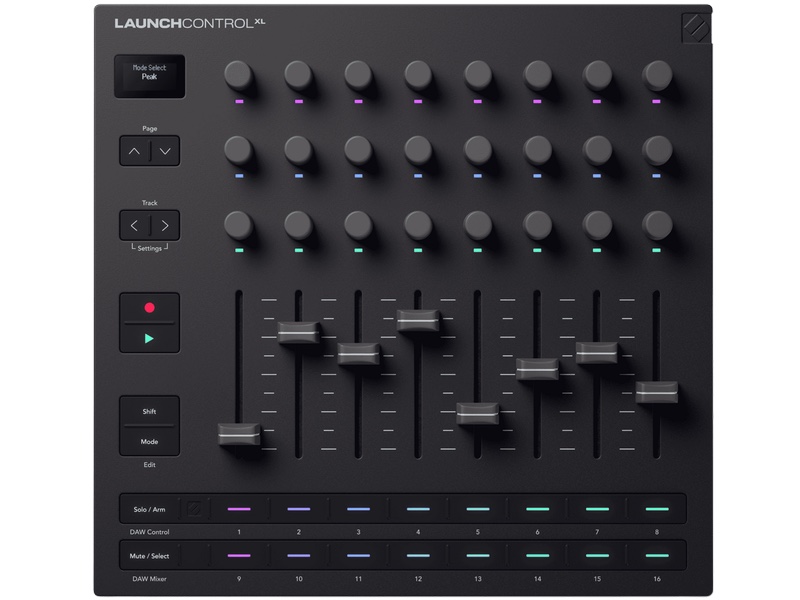800x600 pixels.
Task: Click the fader cap above button 1
Action: pyautogui.click(x=239, y=434)
